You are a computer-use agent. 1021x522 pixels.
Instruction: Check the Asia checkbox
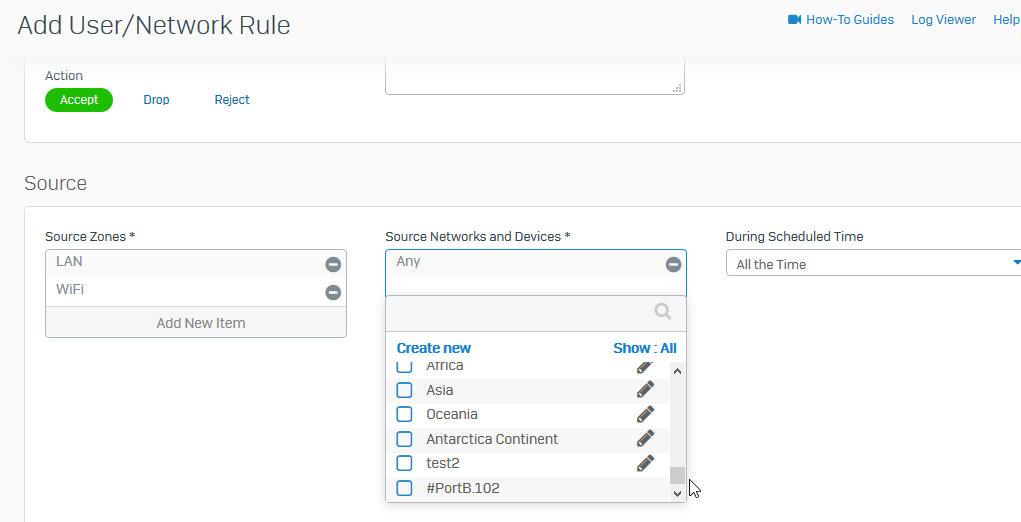(404, 390)
